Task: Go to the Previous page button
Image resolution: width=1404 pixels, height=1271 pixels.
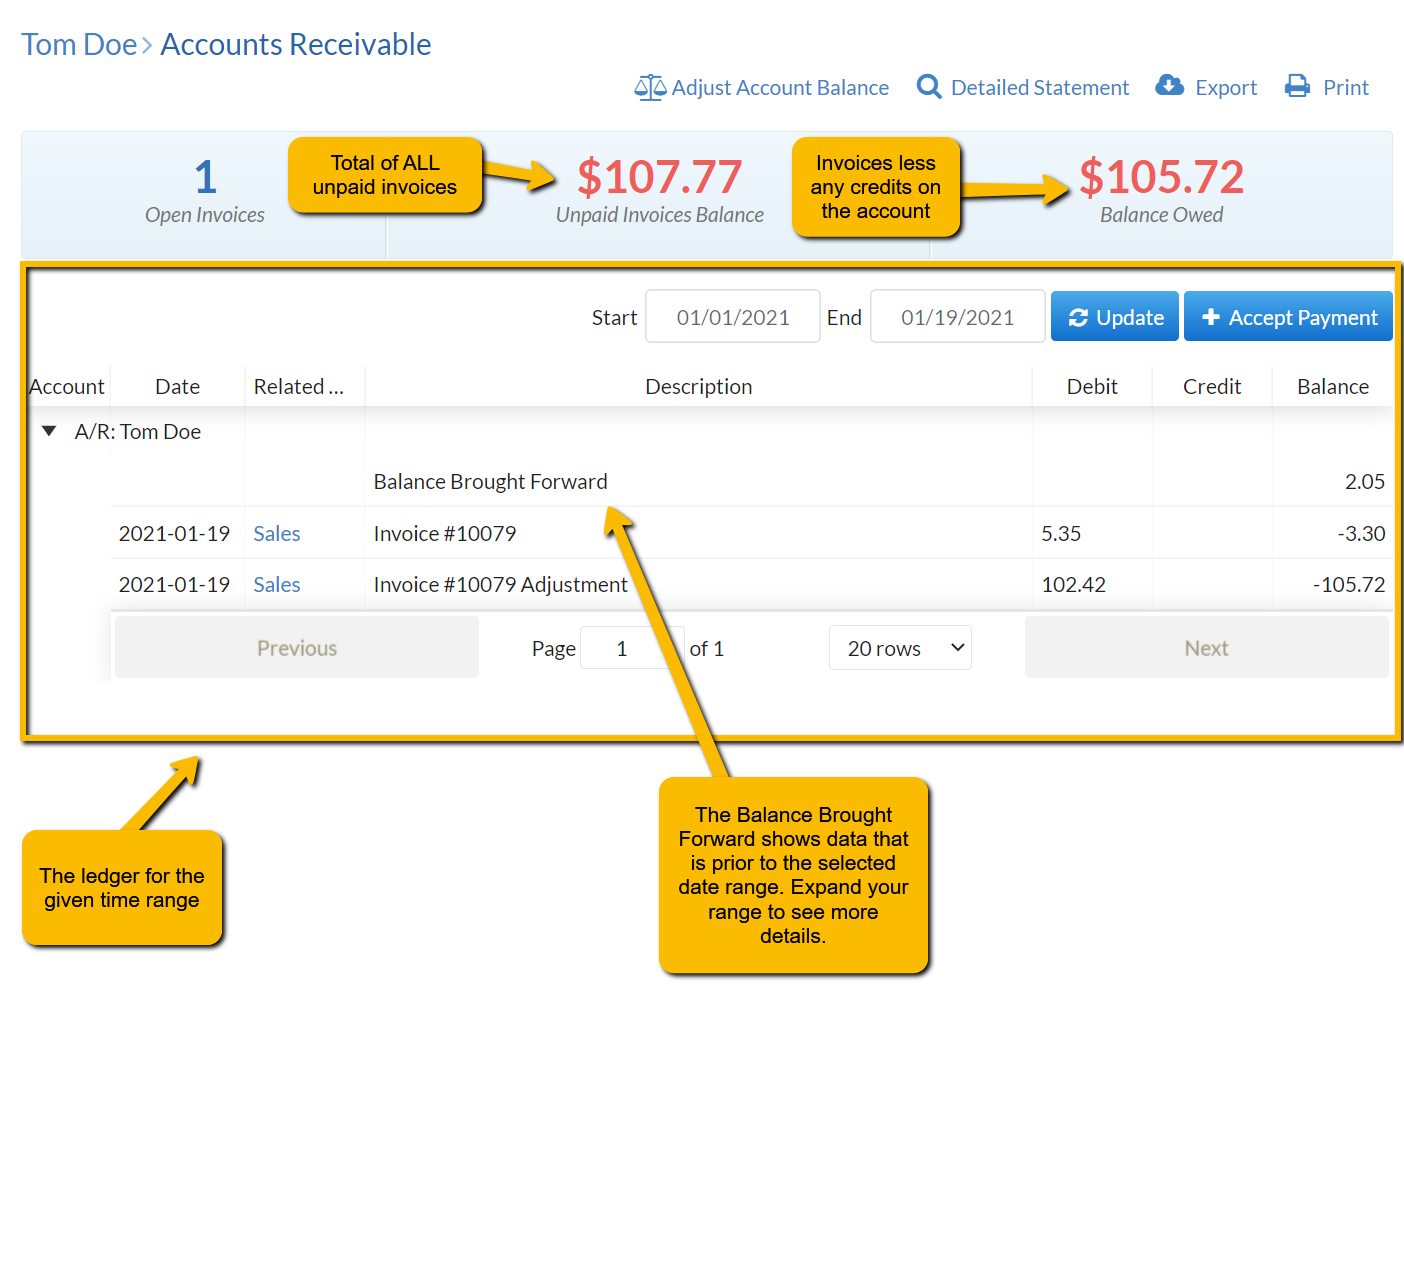Action: coord(297,648)
